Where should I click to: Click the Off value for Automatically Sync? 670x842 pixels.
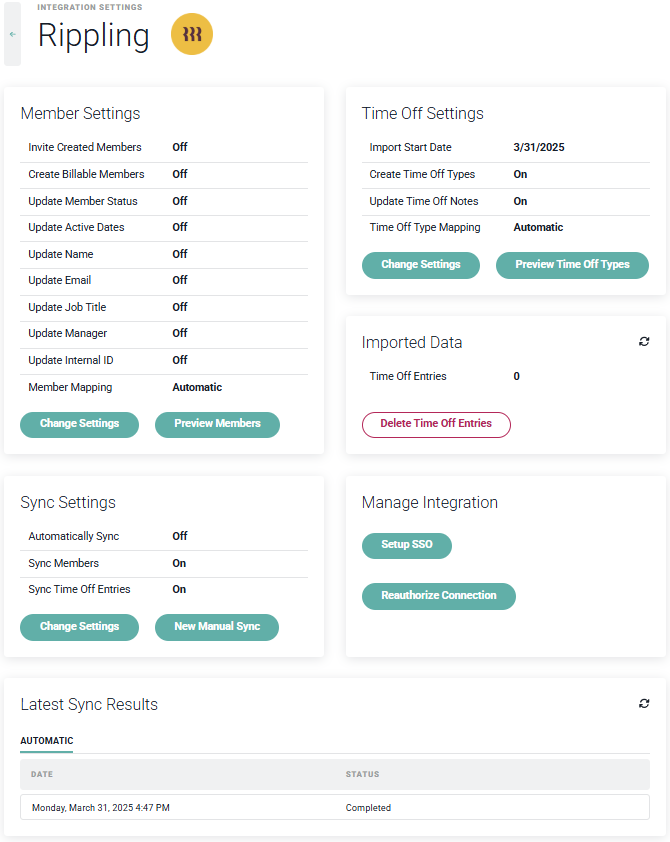(180, 536)
